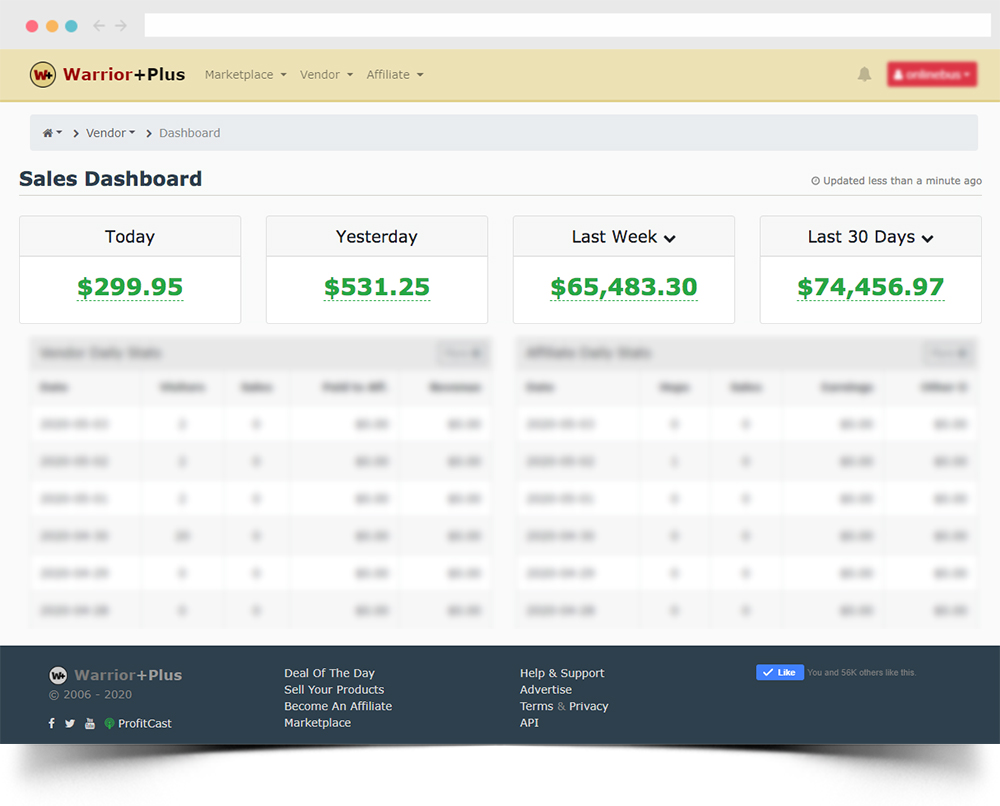The width and height of the screenshot is (1000, 806).
Task: Click the 'Updated less than a minute ago' text
Action: coord(902,181)
